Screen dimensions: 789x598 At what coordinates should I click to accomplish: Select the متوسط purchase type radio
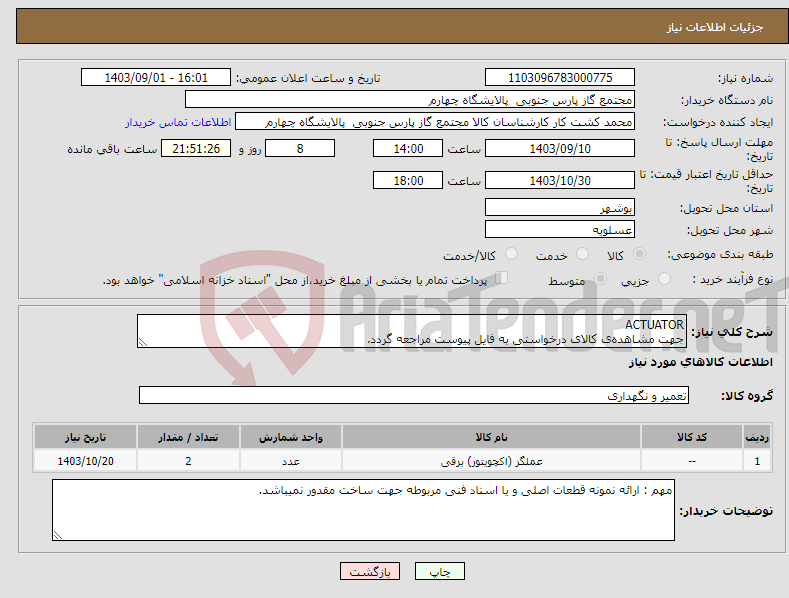point(600,279)
